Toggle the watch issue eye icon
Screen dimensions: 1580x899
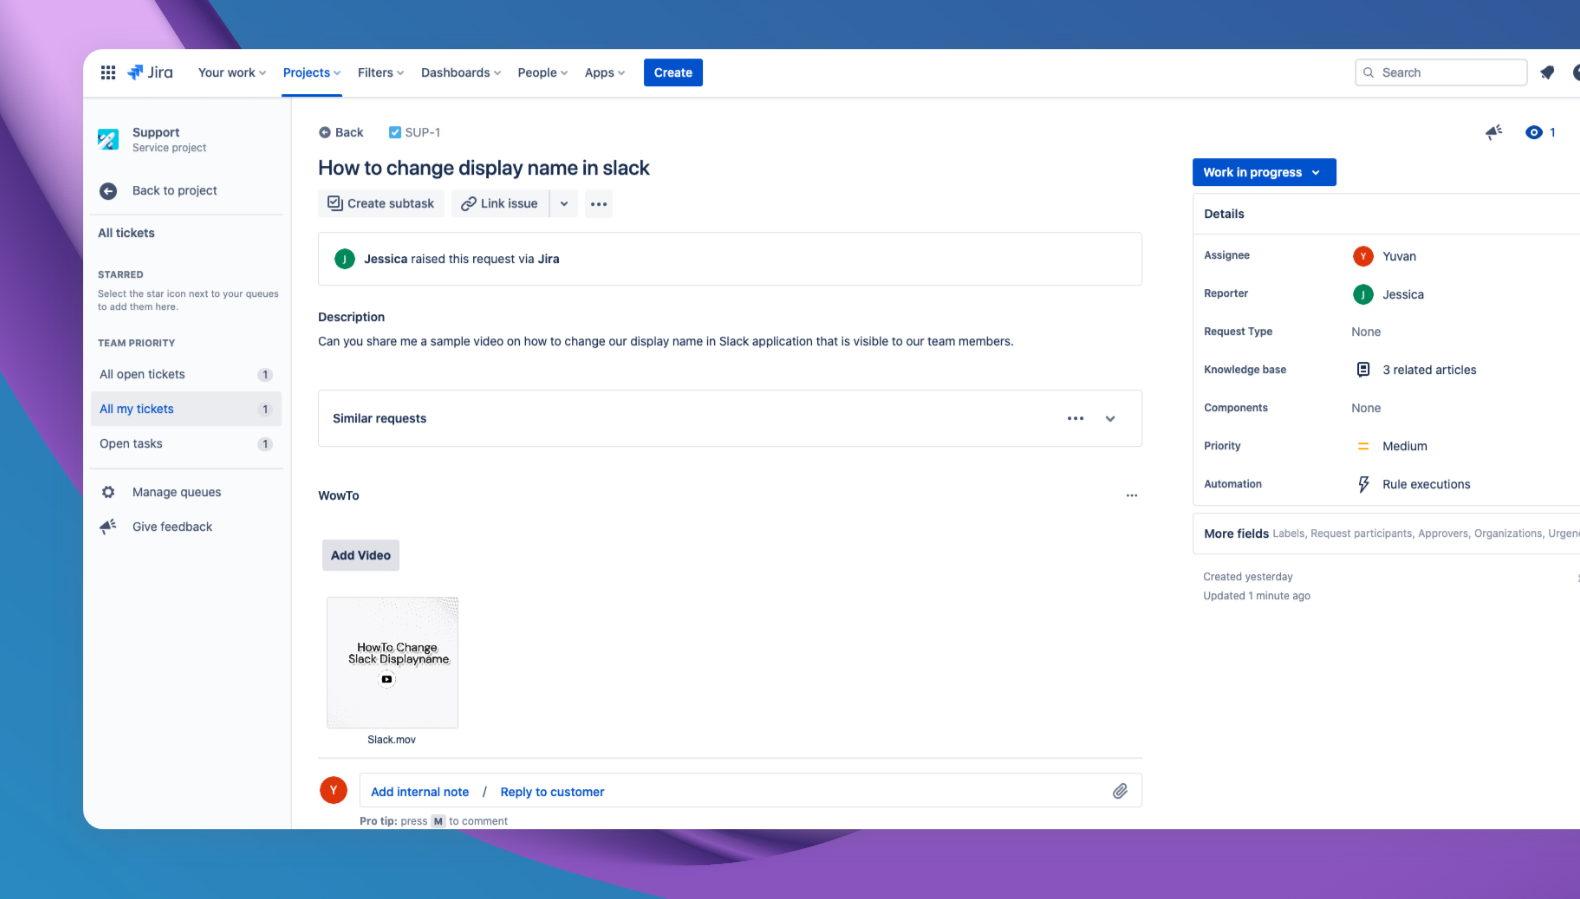click(1534, 132)
